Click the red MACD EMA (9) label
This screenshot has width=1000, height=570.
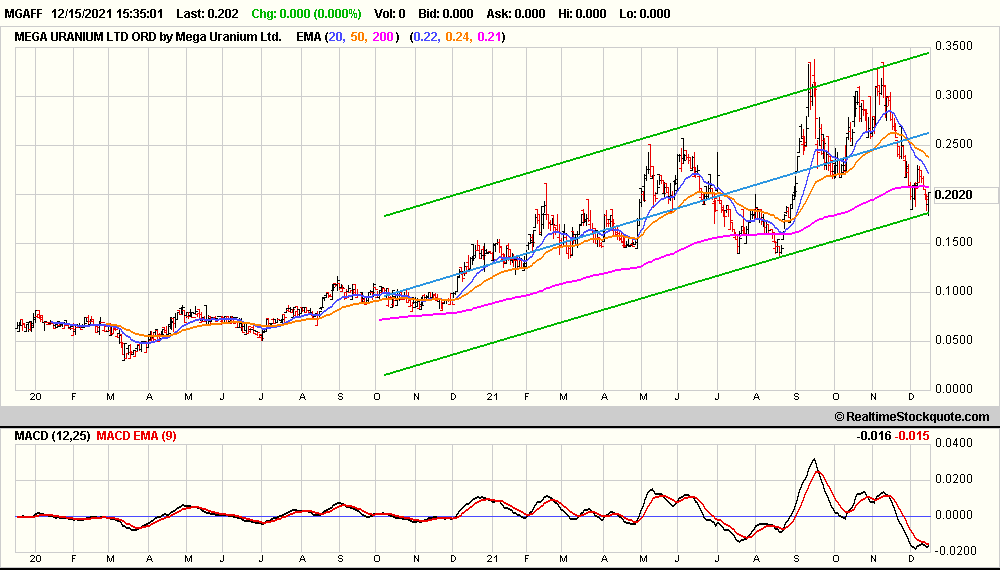[136, 436]
